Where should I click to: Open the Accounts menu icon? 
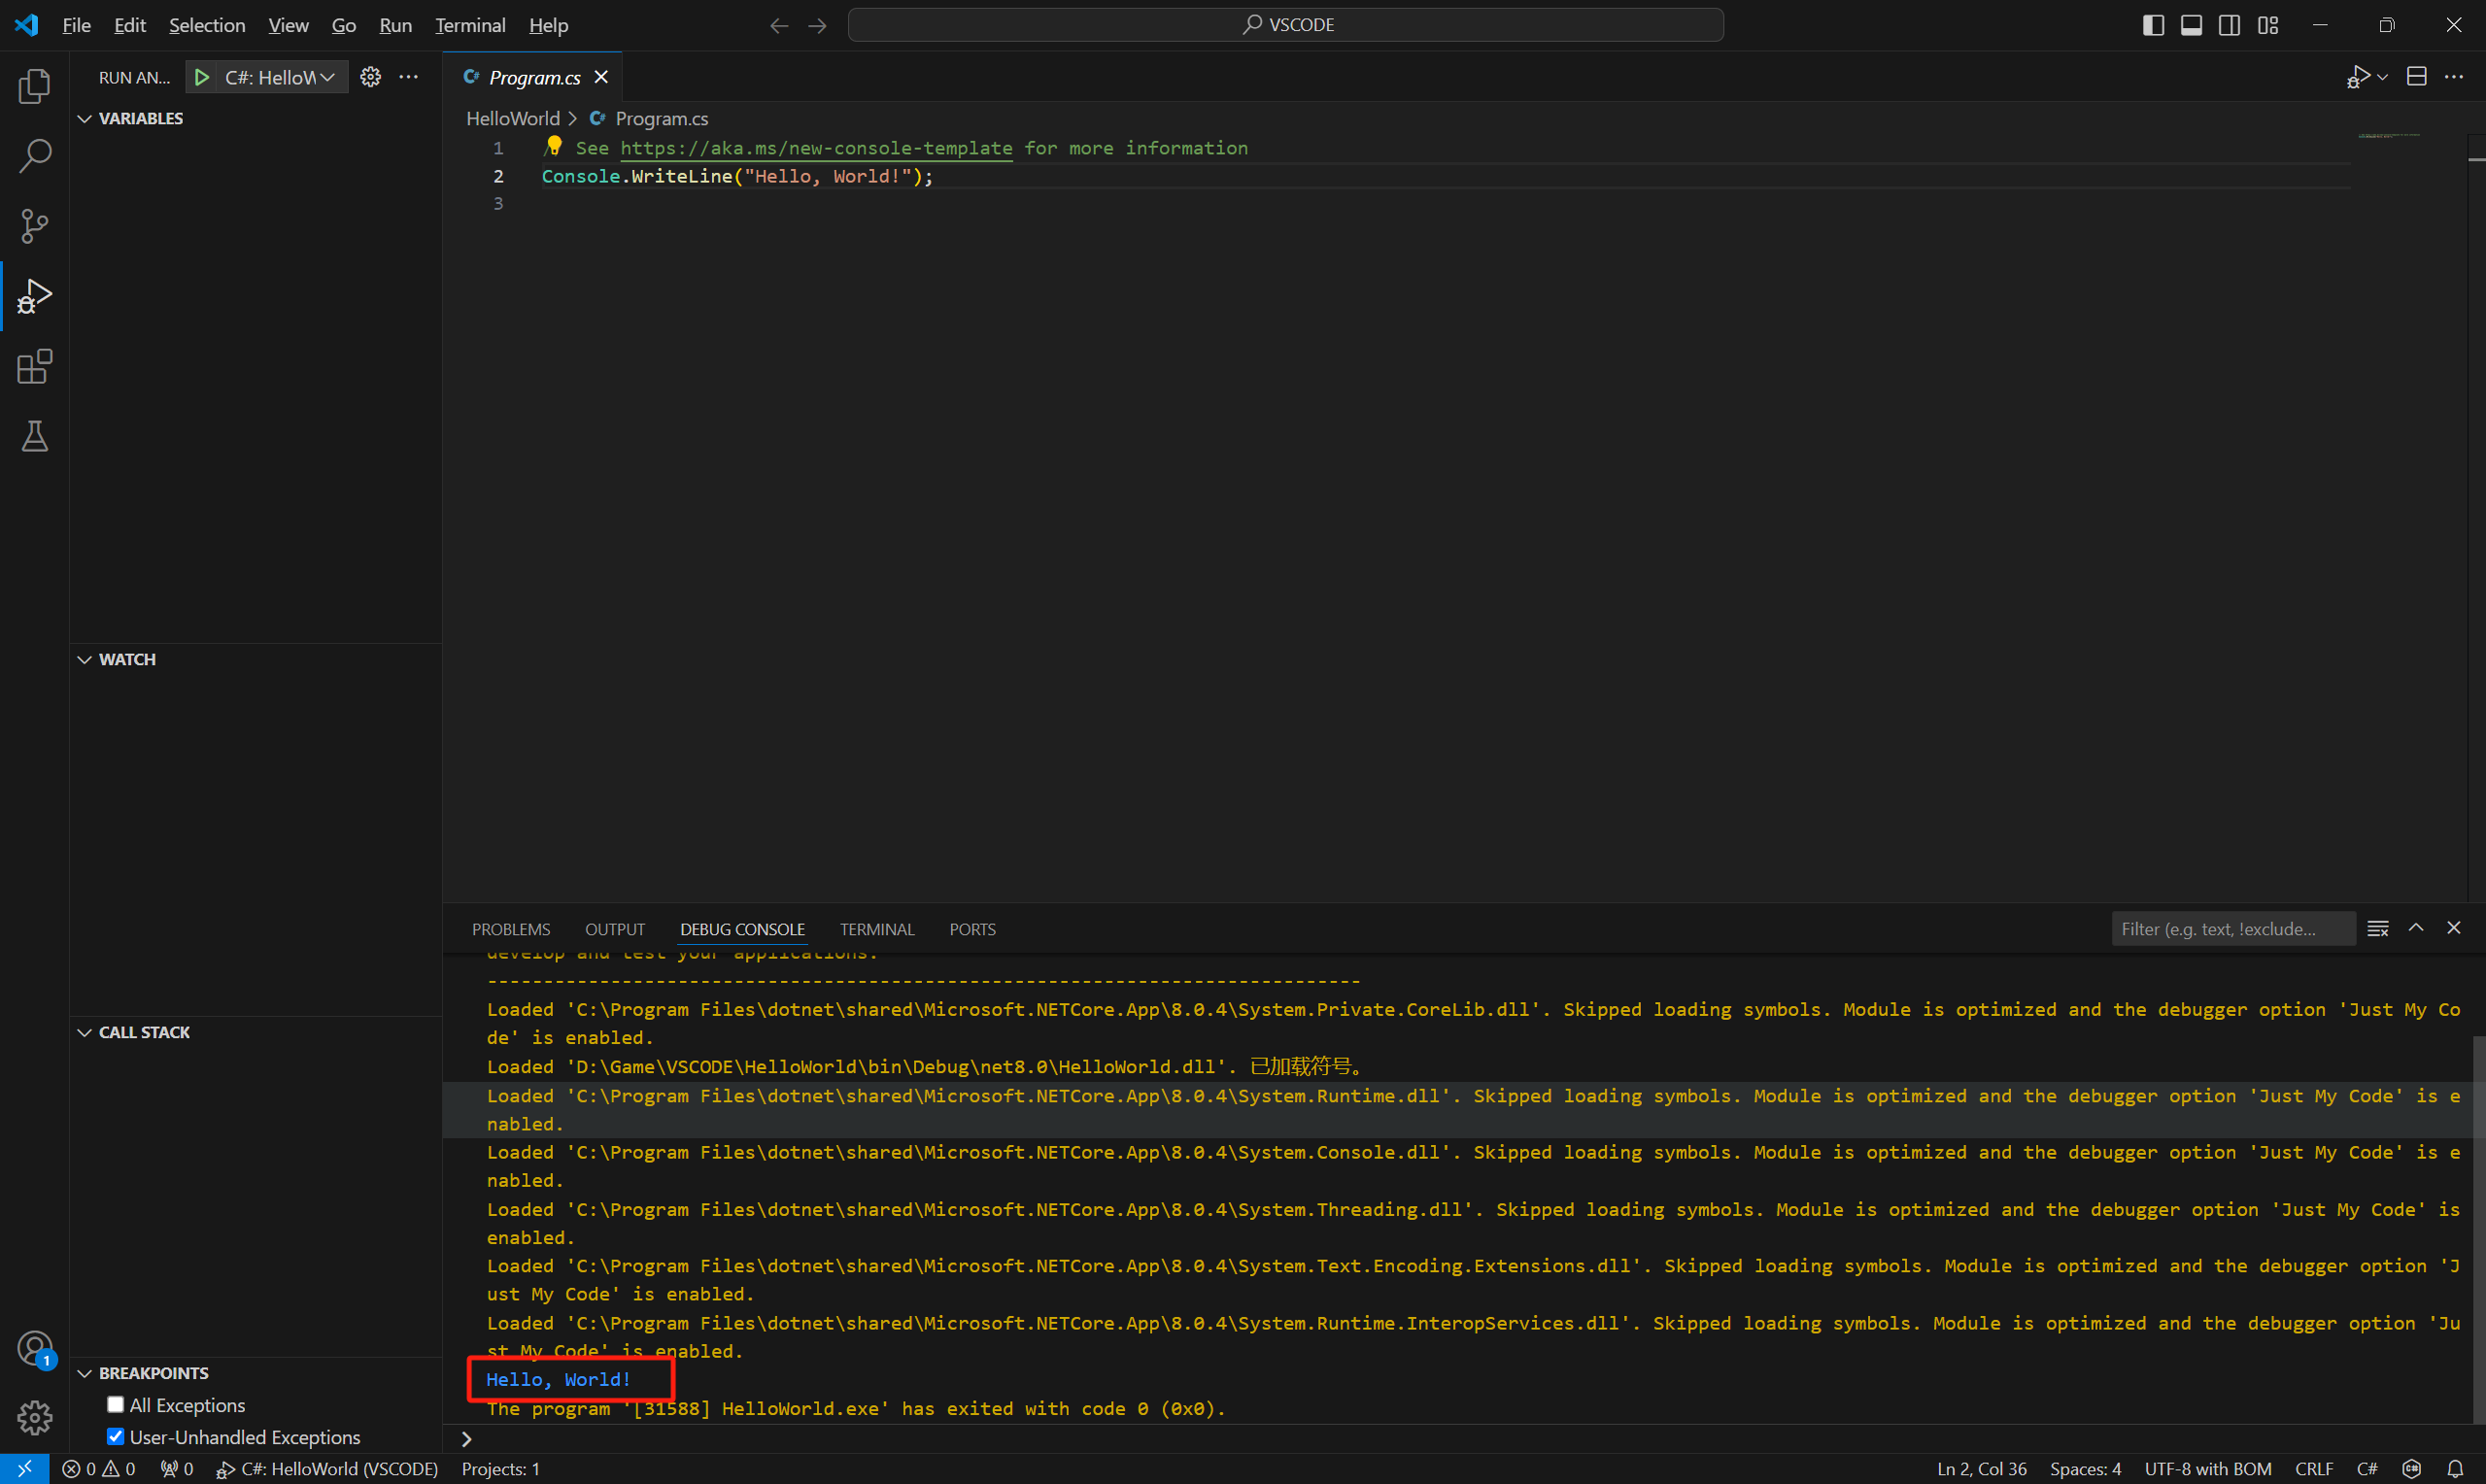tap(35, 1348)
